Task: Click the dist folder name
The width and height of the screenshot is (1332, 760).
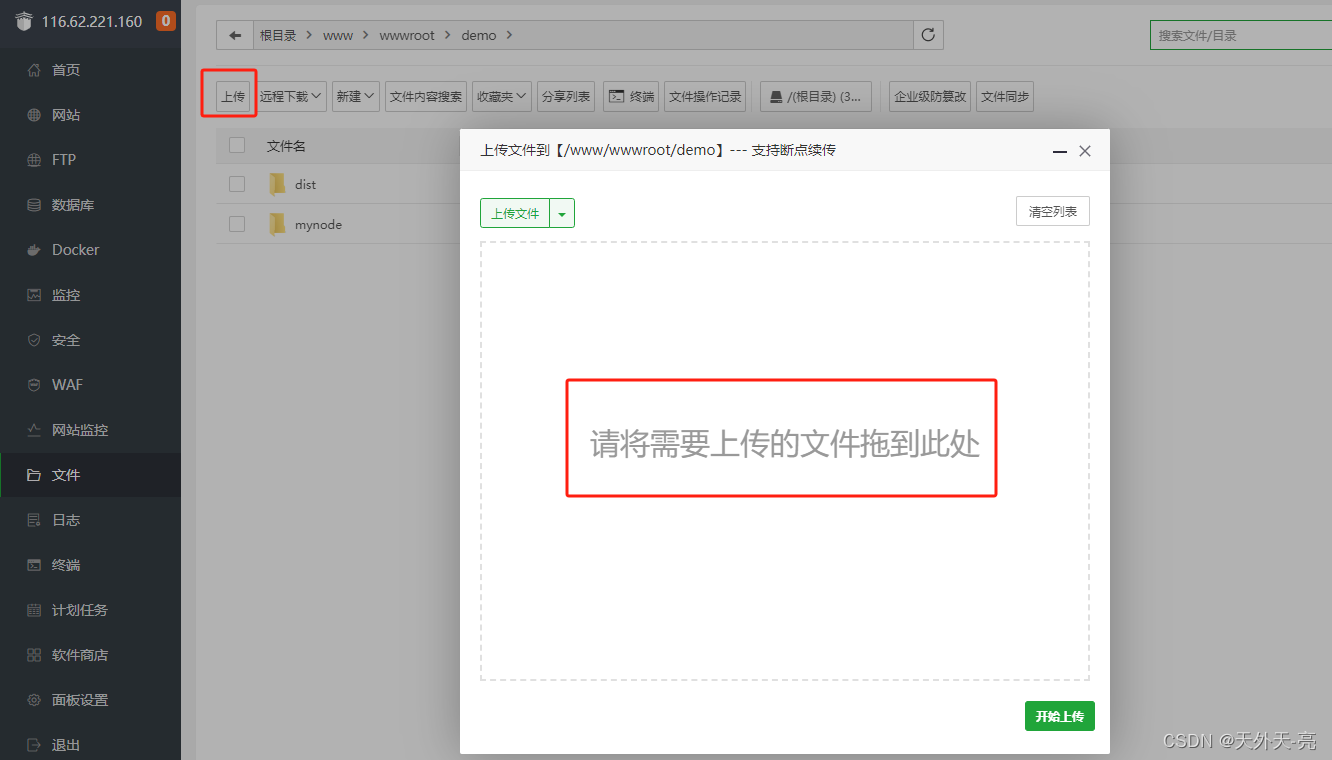Action: pyautogui.click(x=306, y=185)
